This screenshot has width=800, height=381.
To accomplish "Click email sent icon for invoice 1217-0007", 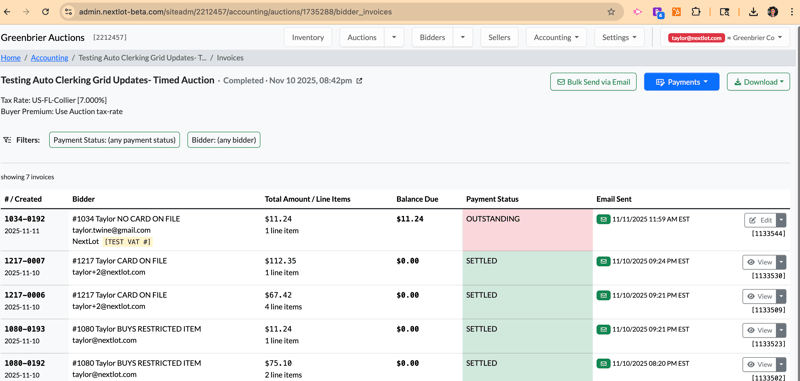I will [x=604, y=261].
